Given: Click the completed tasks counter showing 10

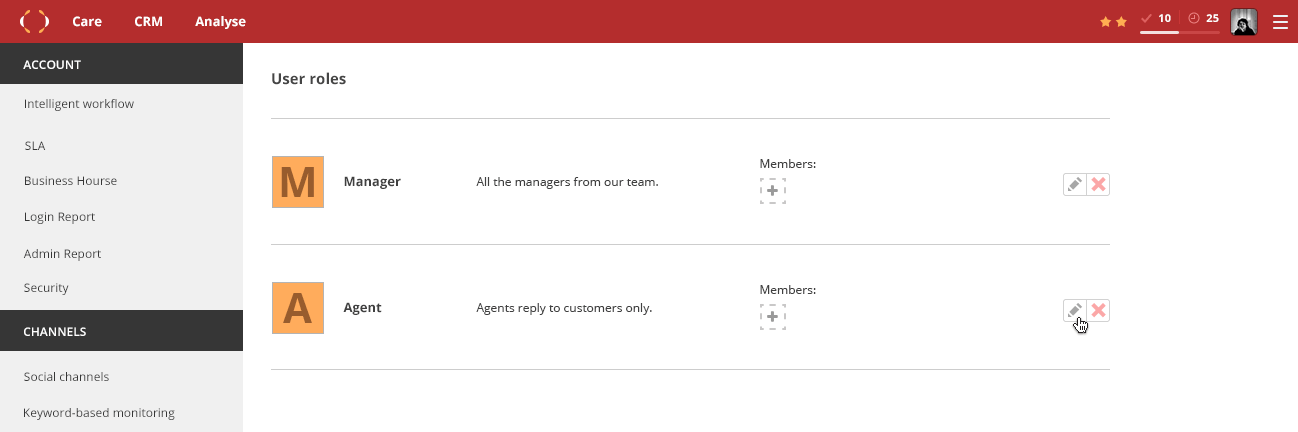Looking at the screenshot, I should [1157, 18].
